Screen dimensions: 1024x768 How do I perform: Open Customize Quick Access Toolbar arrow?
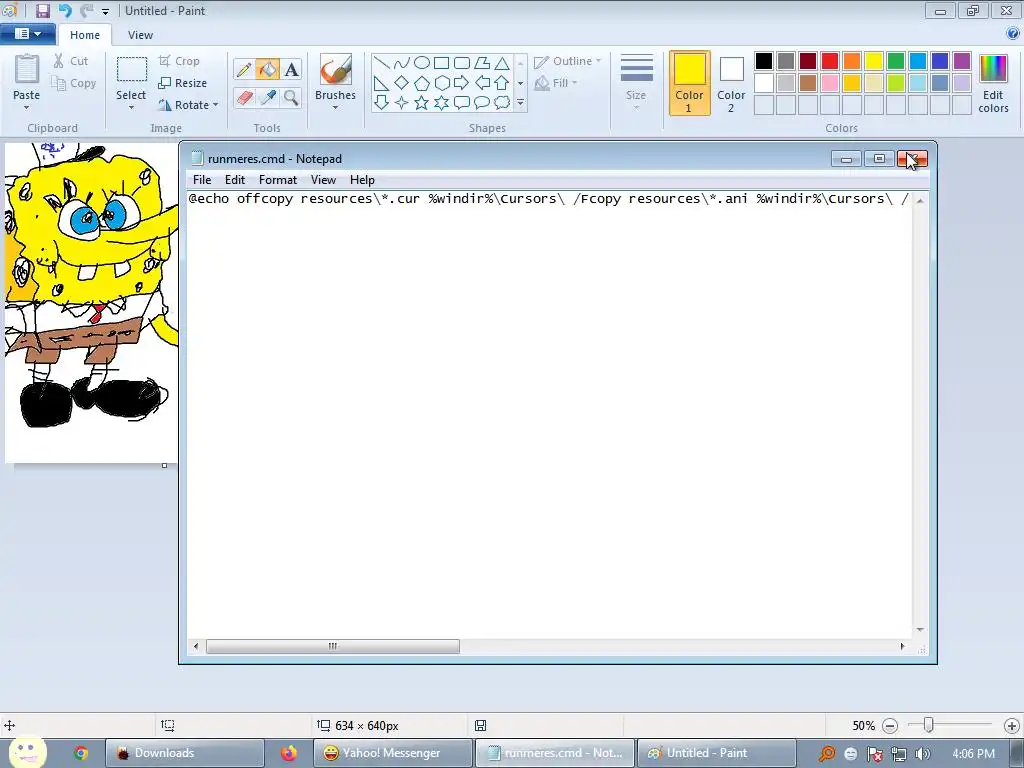(105, 12)
